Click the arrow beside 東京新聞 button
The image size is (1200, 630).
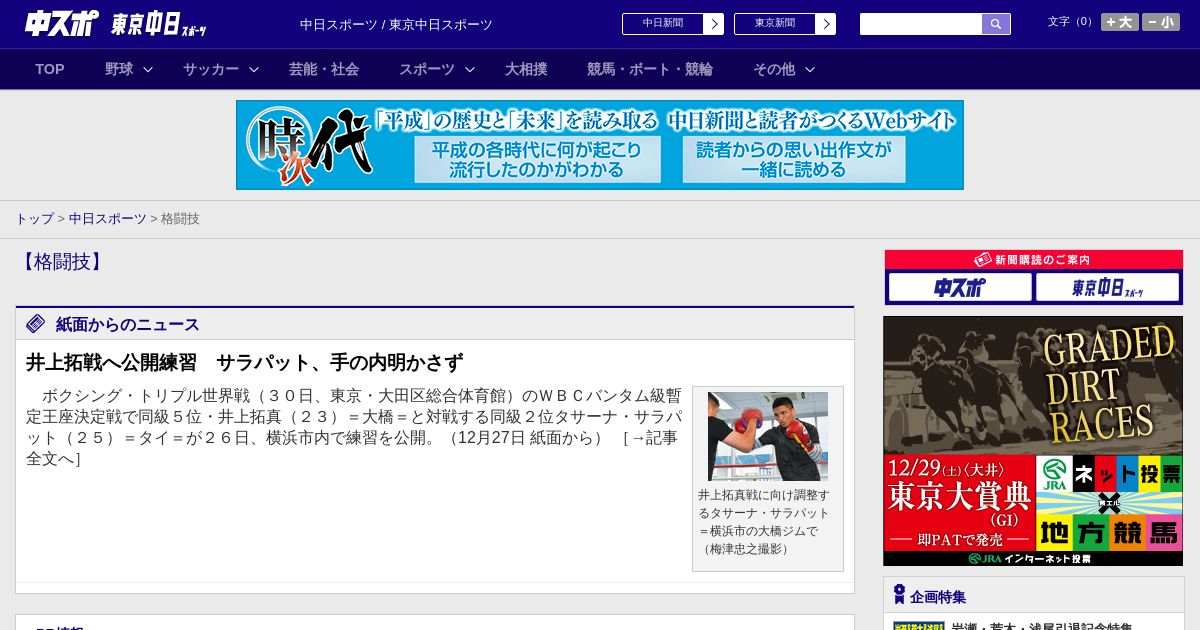825,24
